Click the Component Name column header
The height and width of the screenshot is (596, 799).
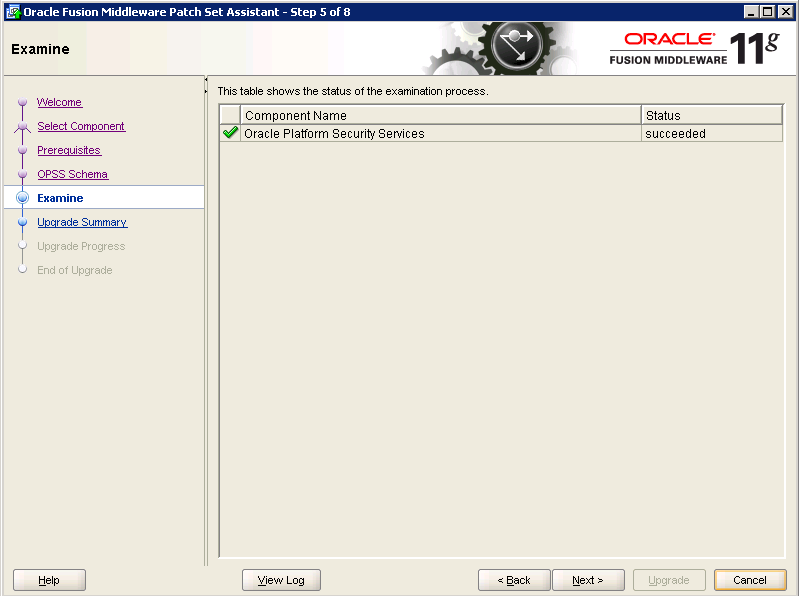[441, 116]
